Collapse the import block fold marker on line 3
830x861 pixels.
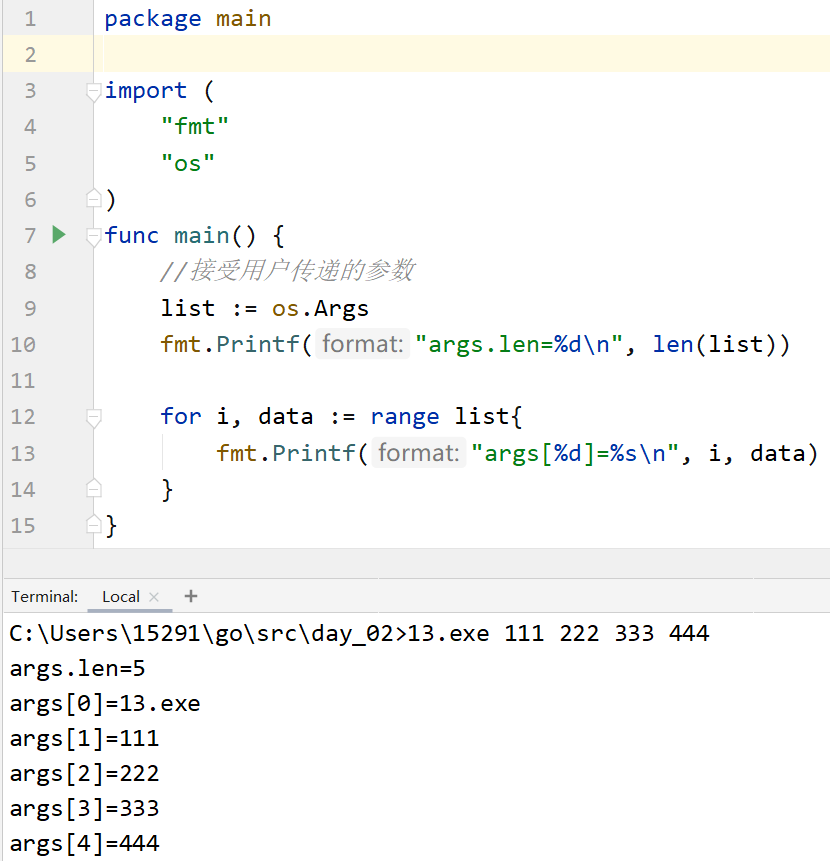click(x=93, y=91)
